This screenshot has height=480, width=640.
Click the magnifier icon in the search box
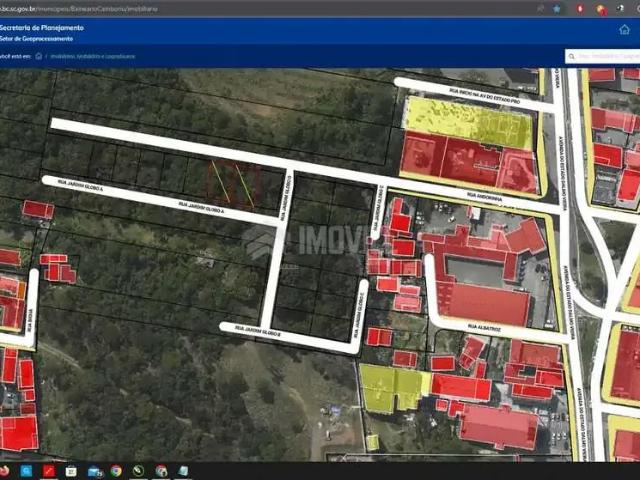click(x=571, y=56)
